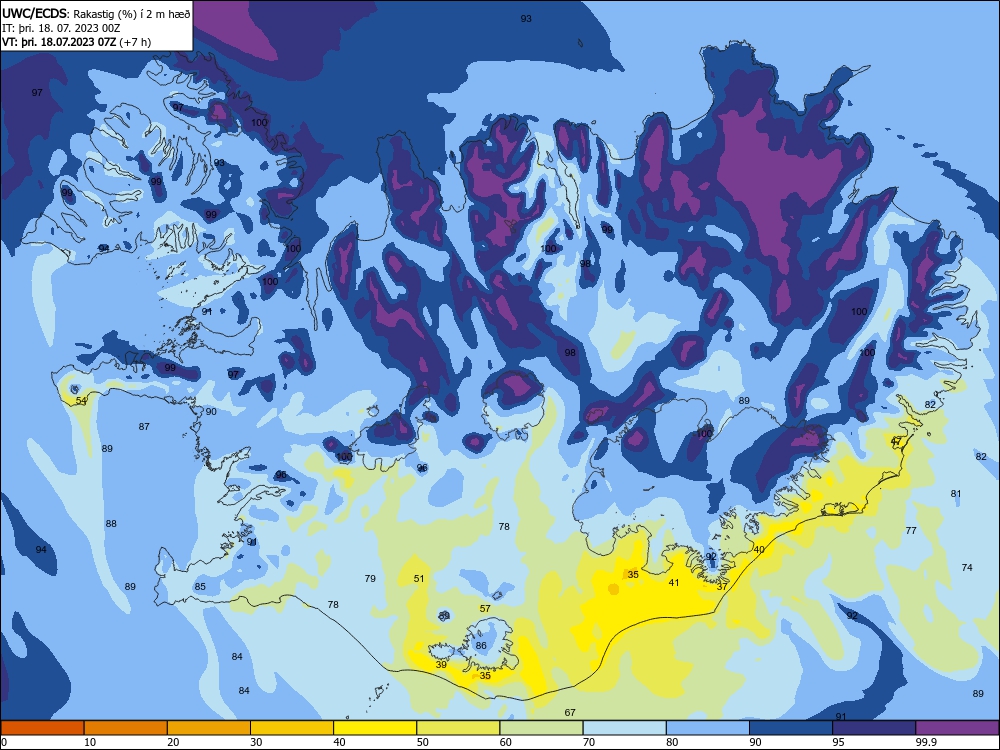Screen dimensions: 1000x750
Task: Click the humidity value '47' on the map
Action: click(895, 441)
